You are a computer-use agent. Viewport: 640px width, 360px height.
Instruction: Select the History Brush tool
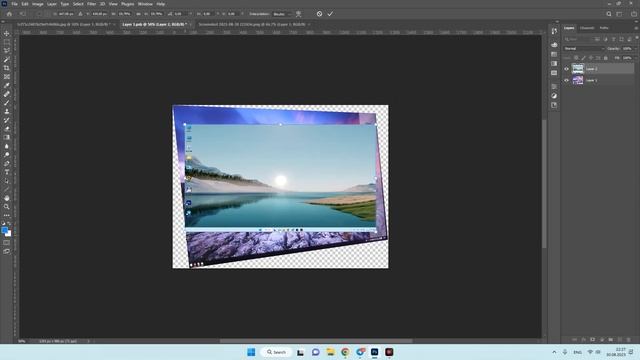[7, 120]
